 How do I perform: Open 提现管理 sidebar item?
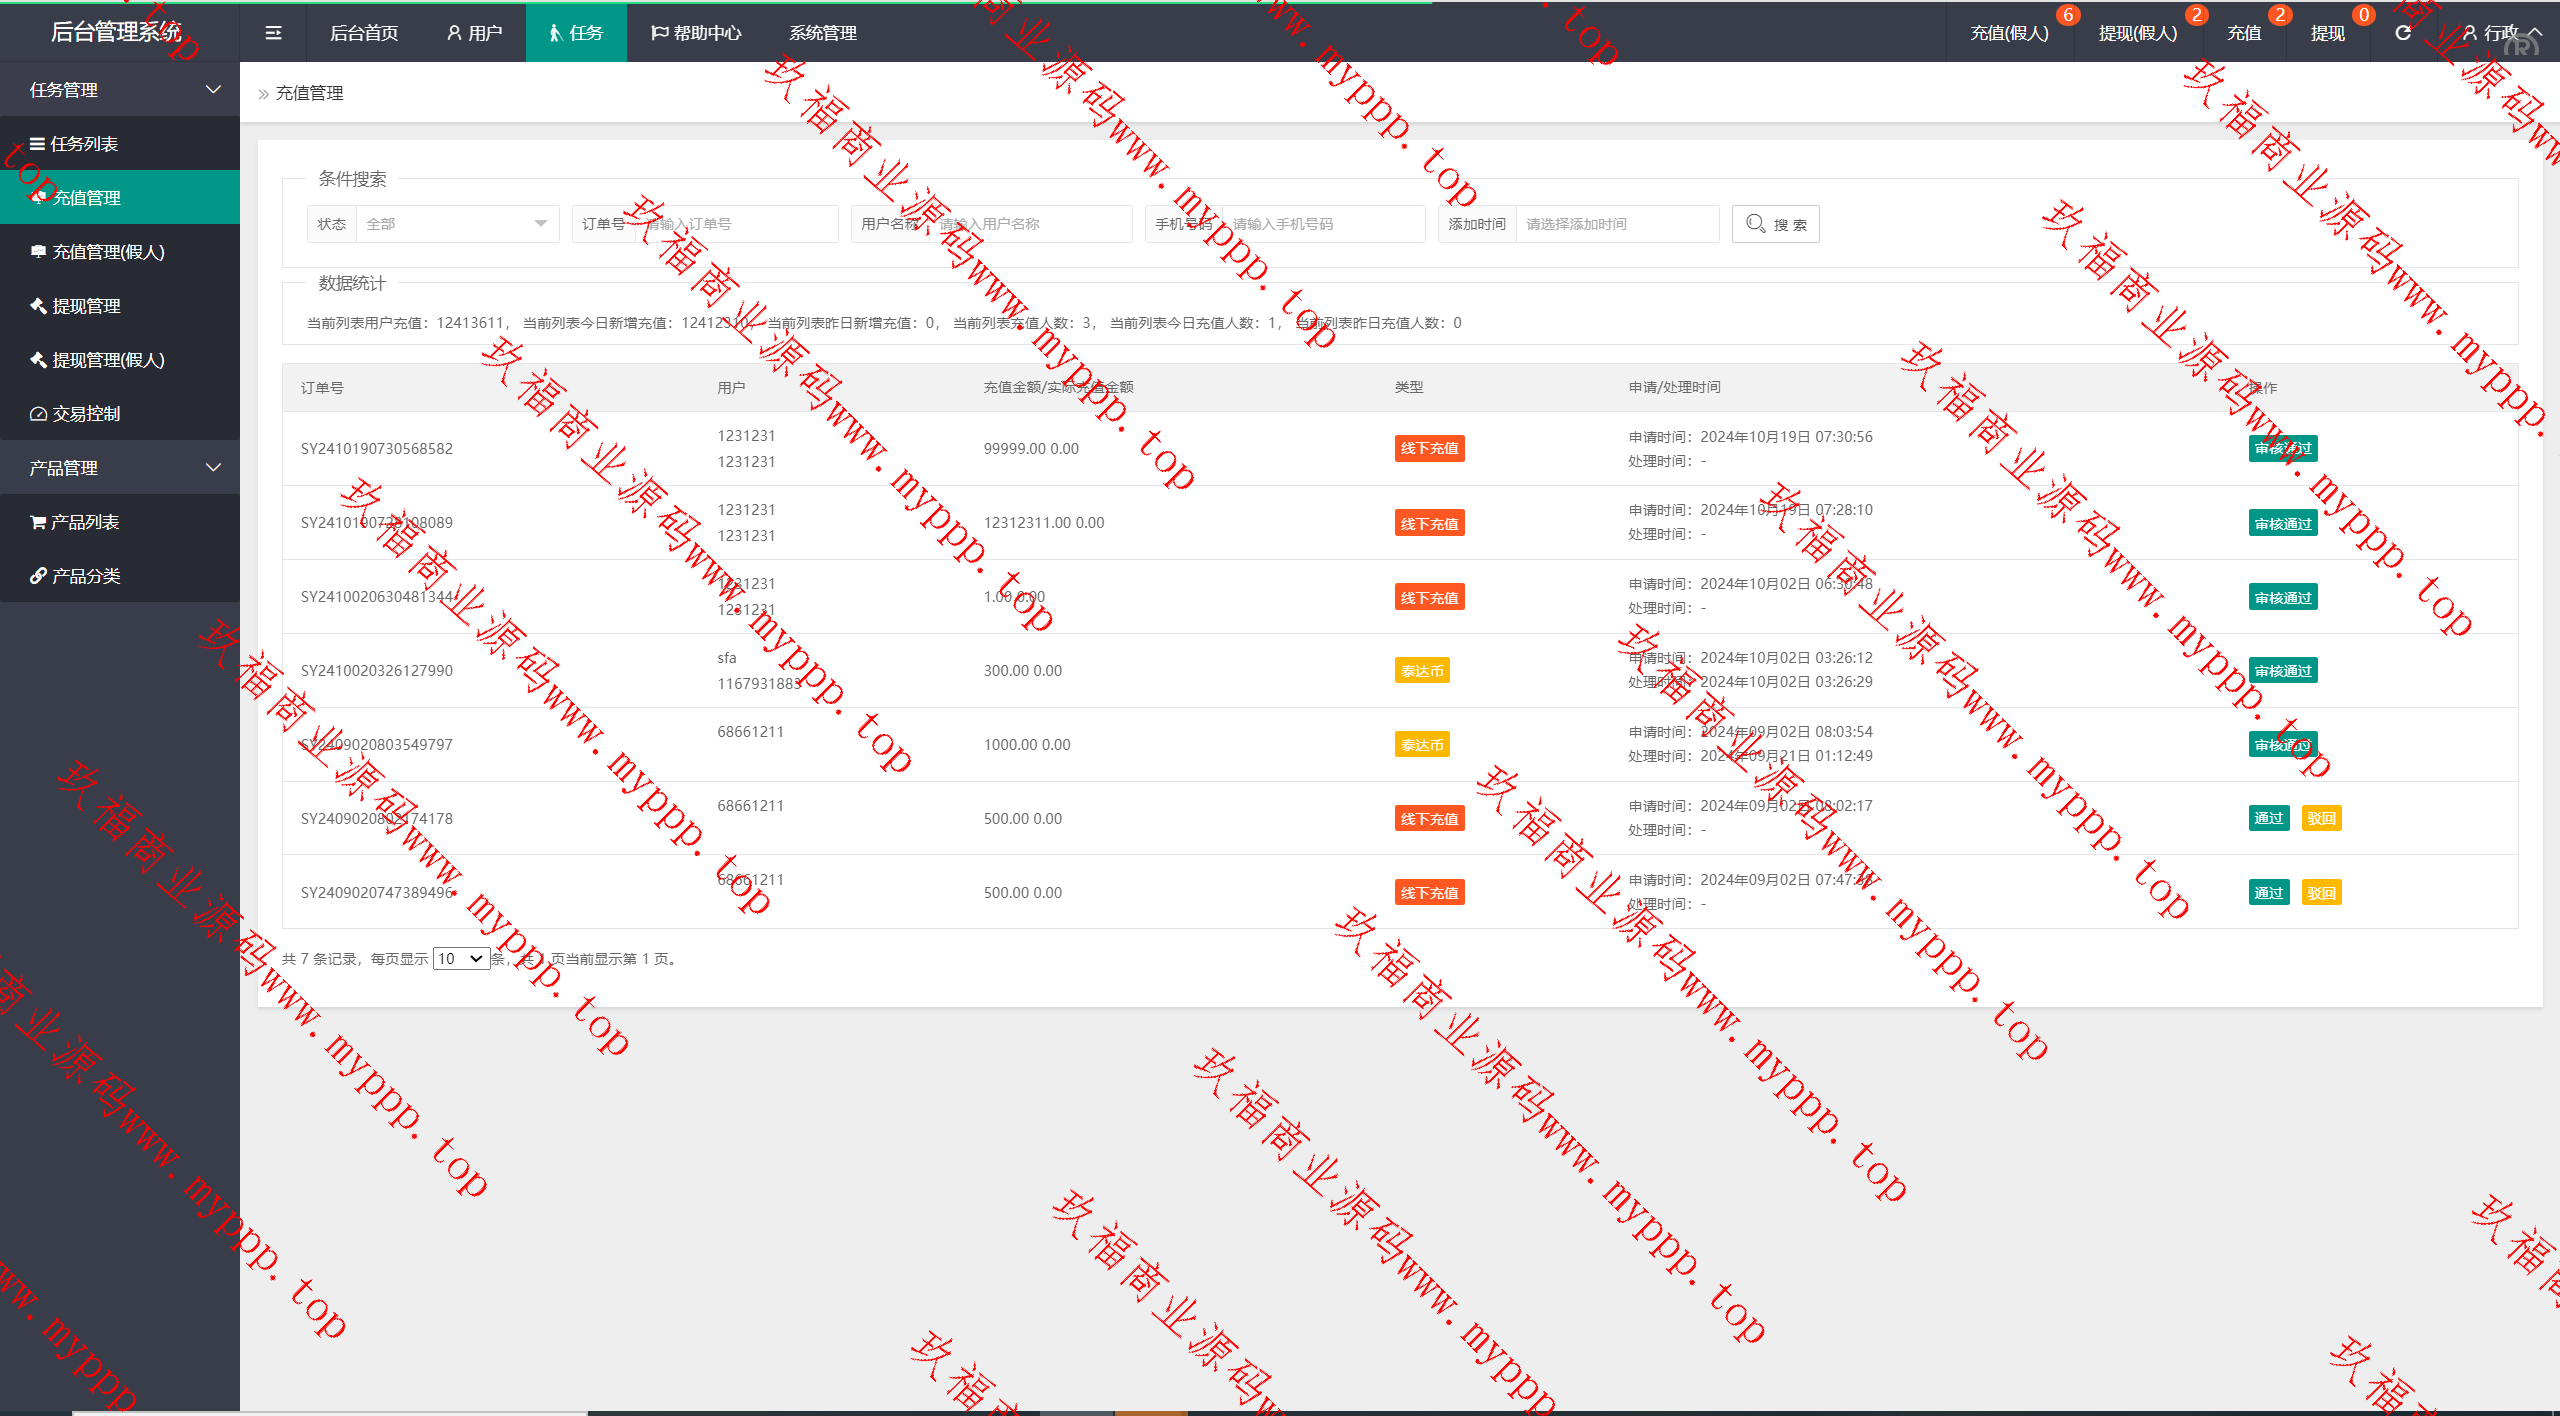86,306
